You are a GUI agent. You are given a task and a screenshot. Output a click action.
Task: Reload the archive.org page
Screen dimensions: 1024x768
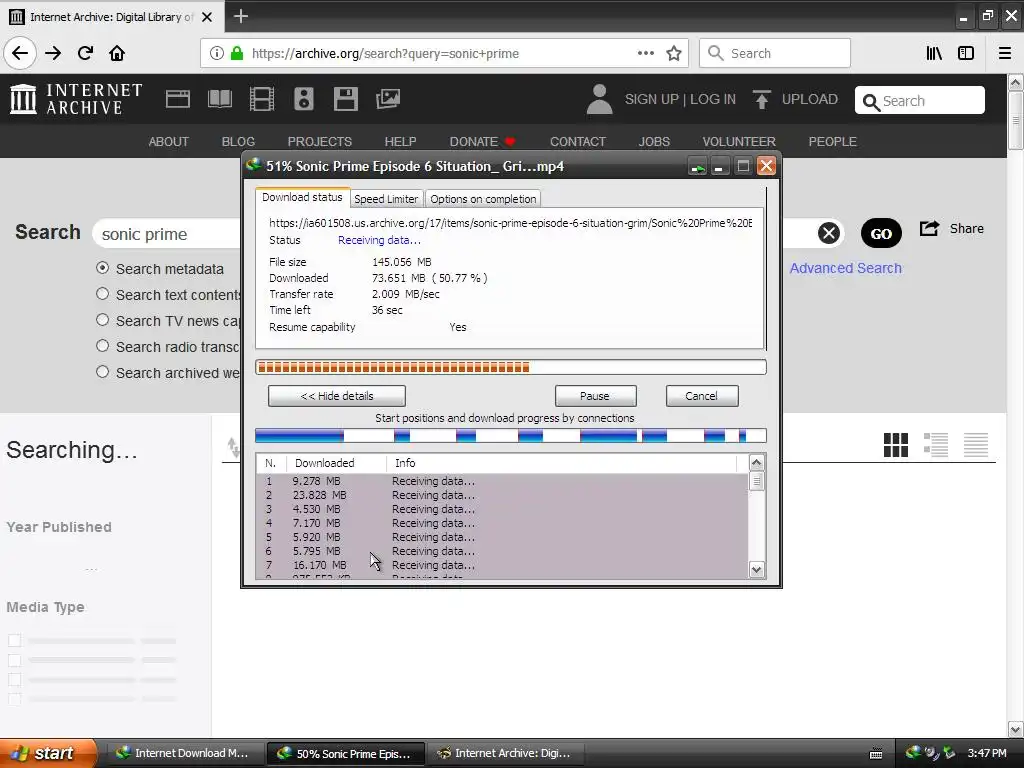(85, 53)
